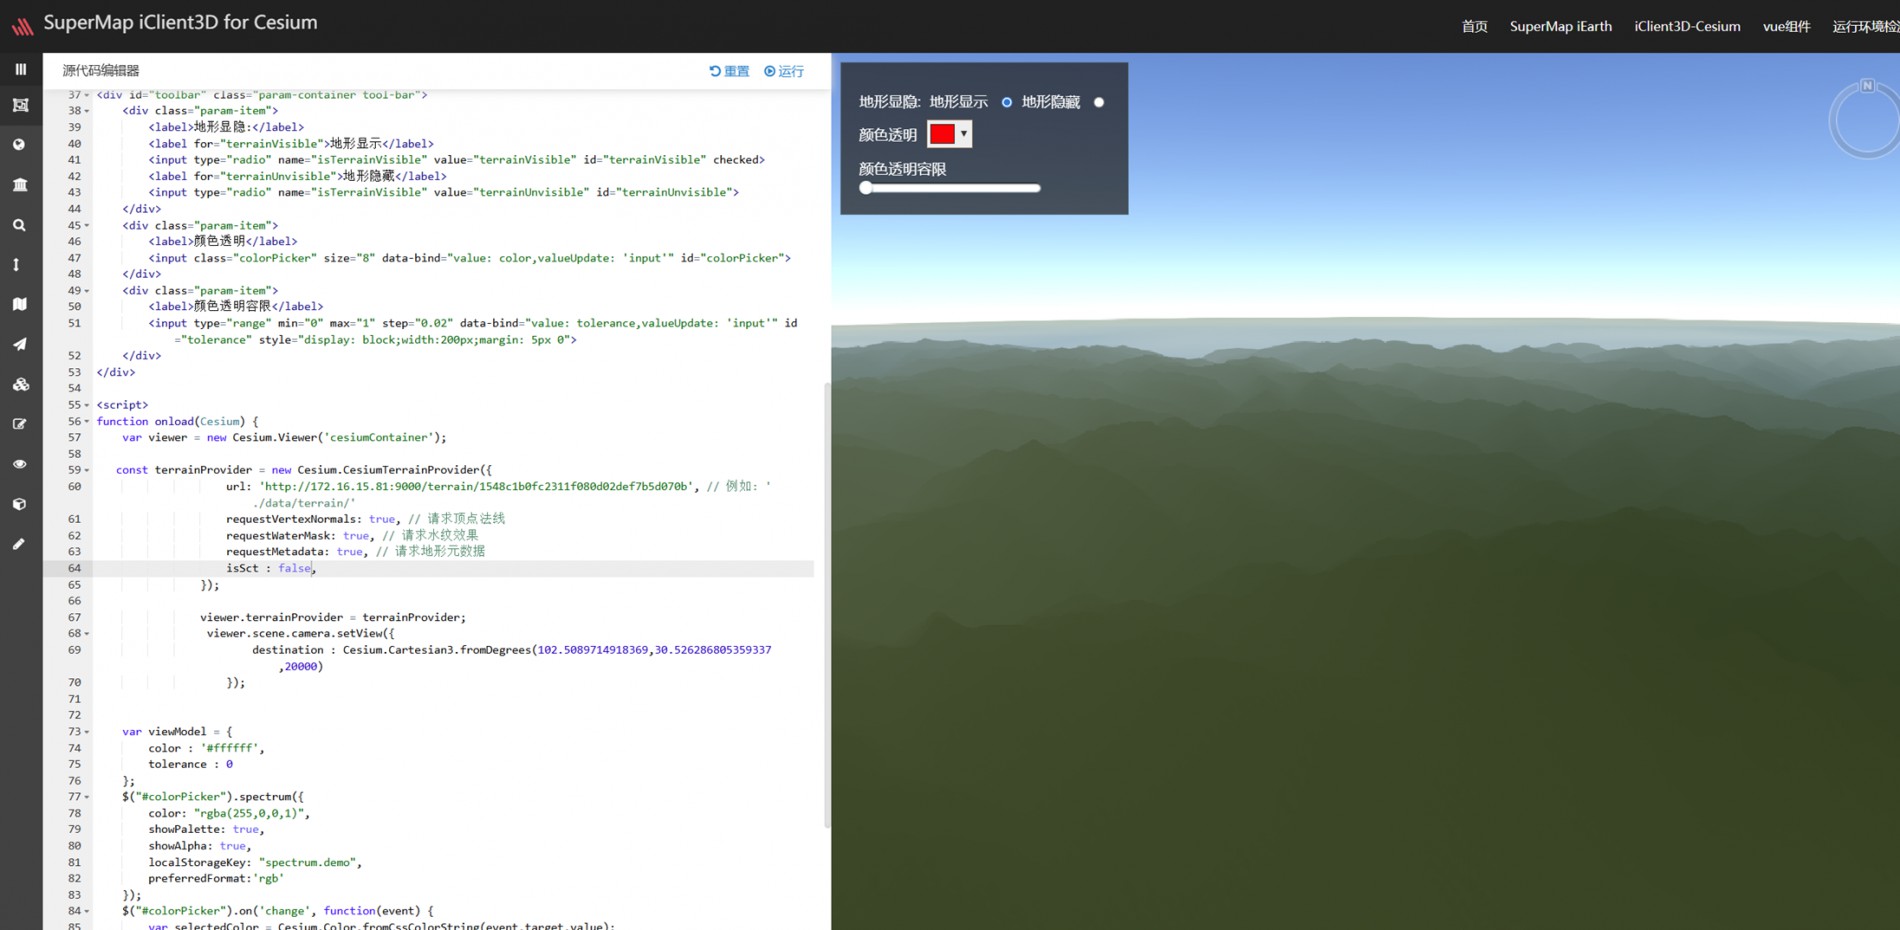Click the compass ring in the 3D view
Image resolution: width=1900 pixels, height=930 pixels.
pyautogui.click(x=1866, y=120)
